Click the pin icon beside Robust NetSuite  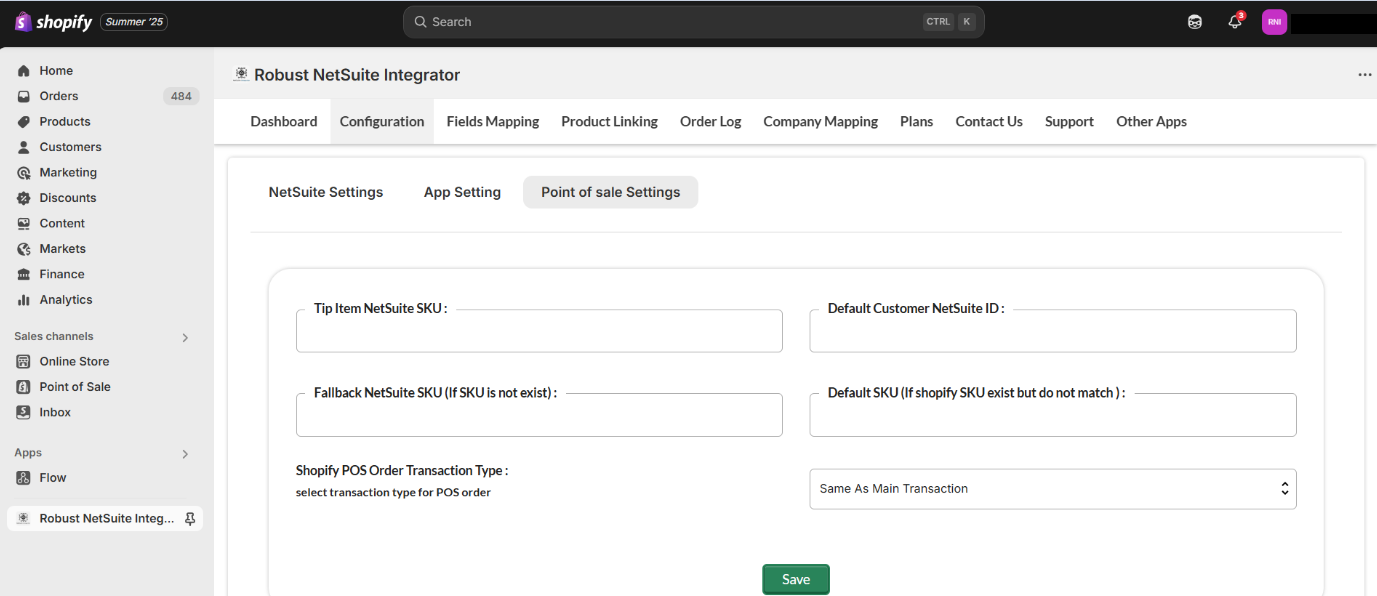pyautogui.click(x=190, y=519)
